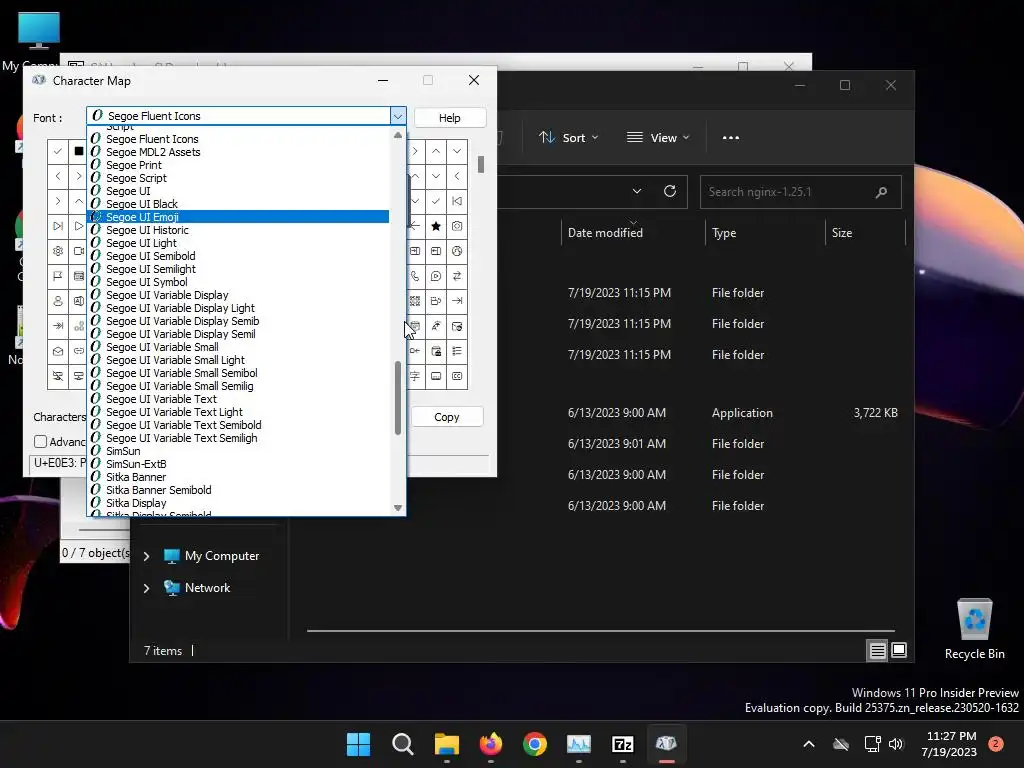1024x768 pixels.
Task: Select the person contact glyph
Action: click(x=57, y=301)
